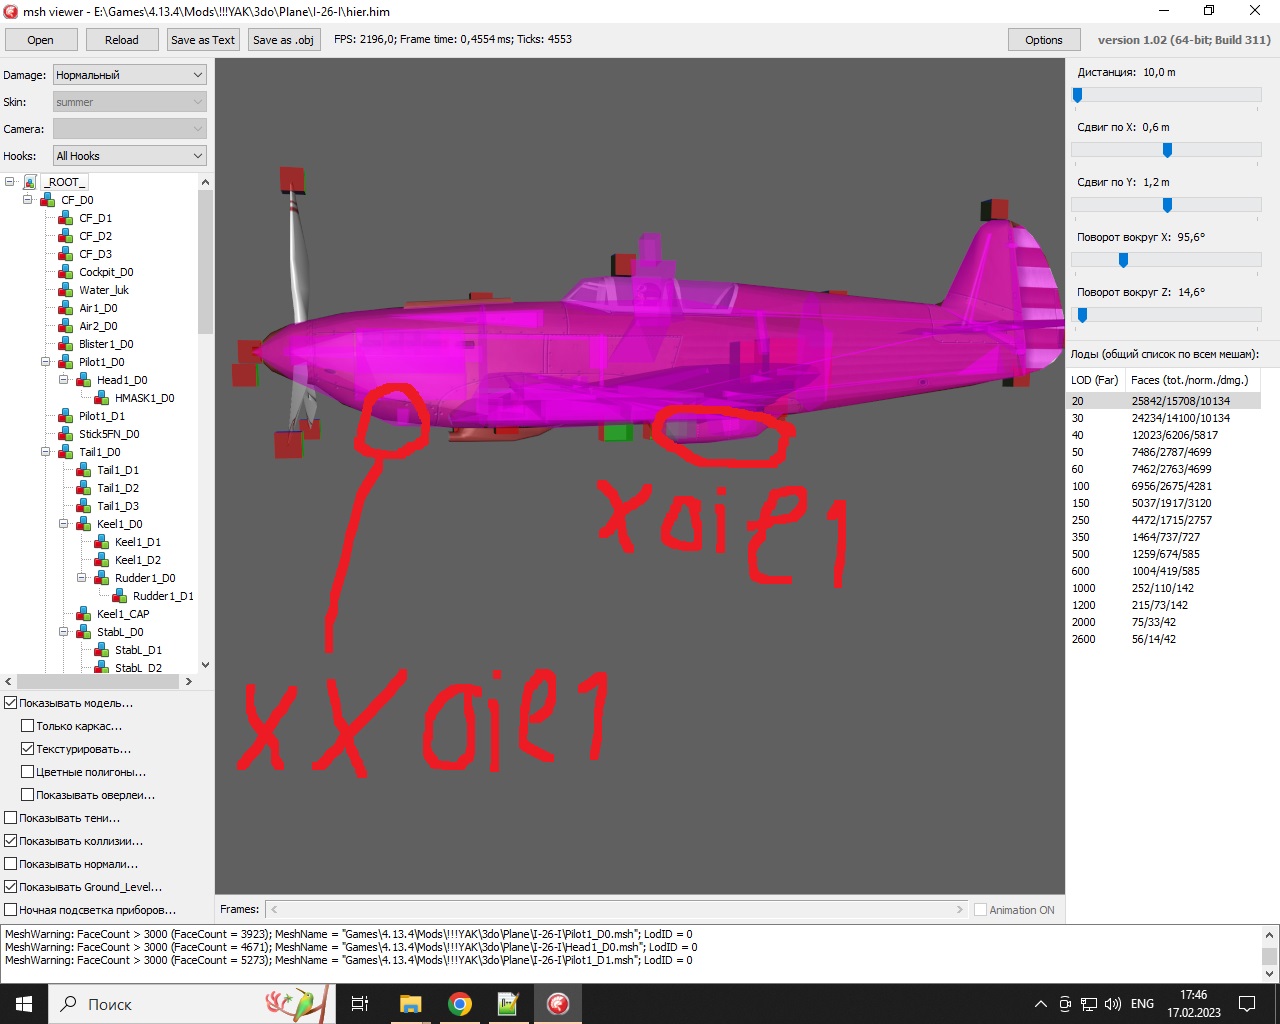Open the Damage dropdown
This screenshot has width=1280, height=1024.
(130, 75)
